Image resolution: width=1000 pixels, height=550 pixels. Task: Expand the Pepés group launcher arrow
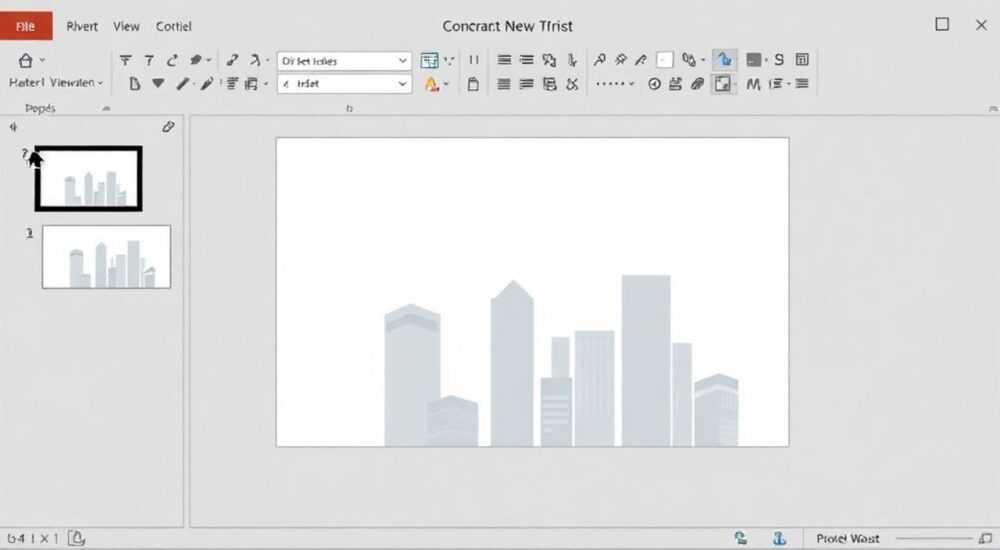click(x=107, y=108)
